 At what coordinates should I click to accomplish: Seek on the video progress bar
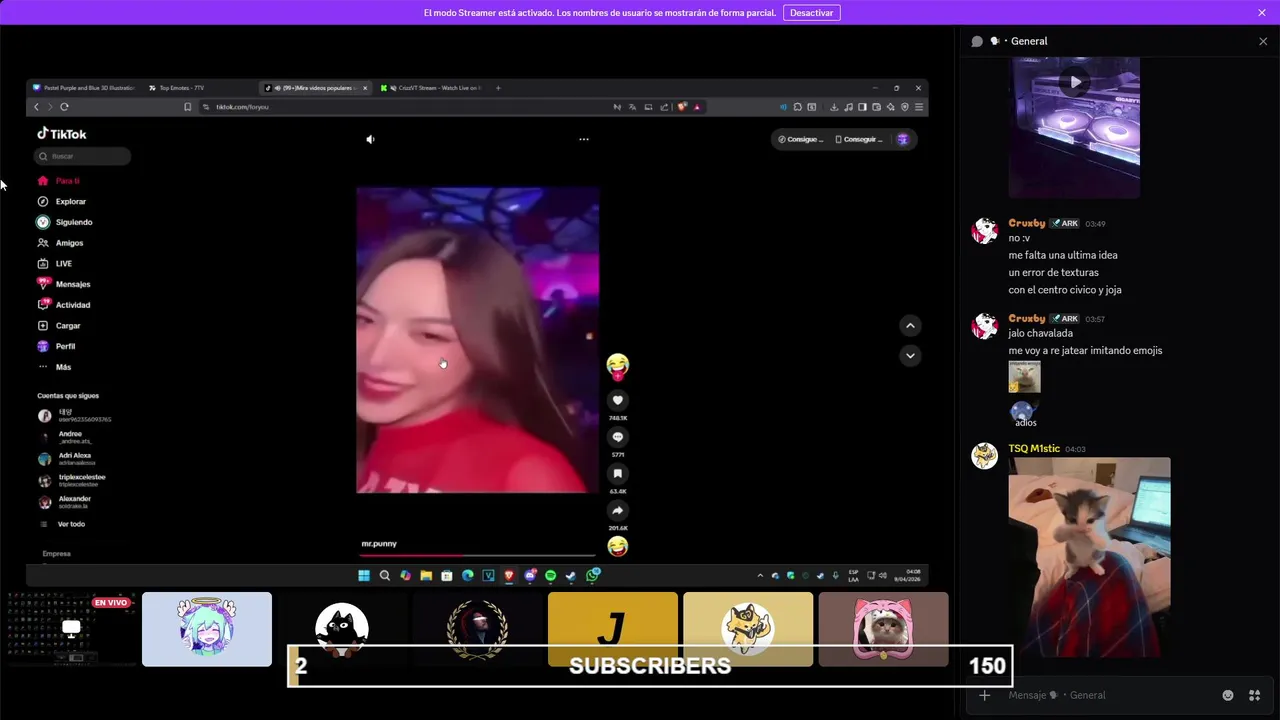(x=478, y=554)
